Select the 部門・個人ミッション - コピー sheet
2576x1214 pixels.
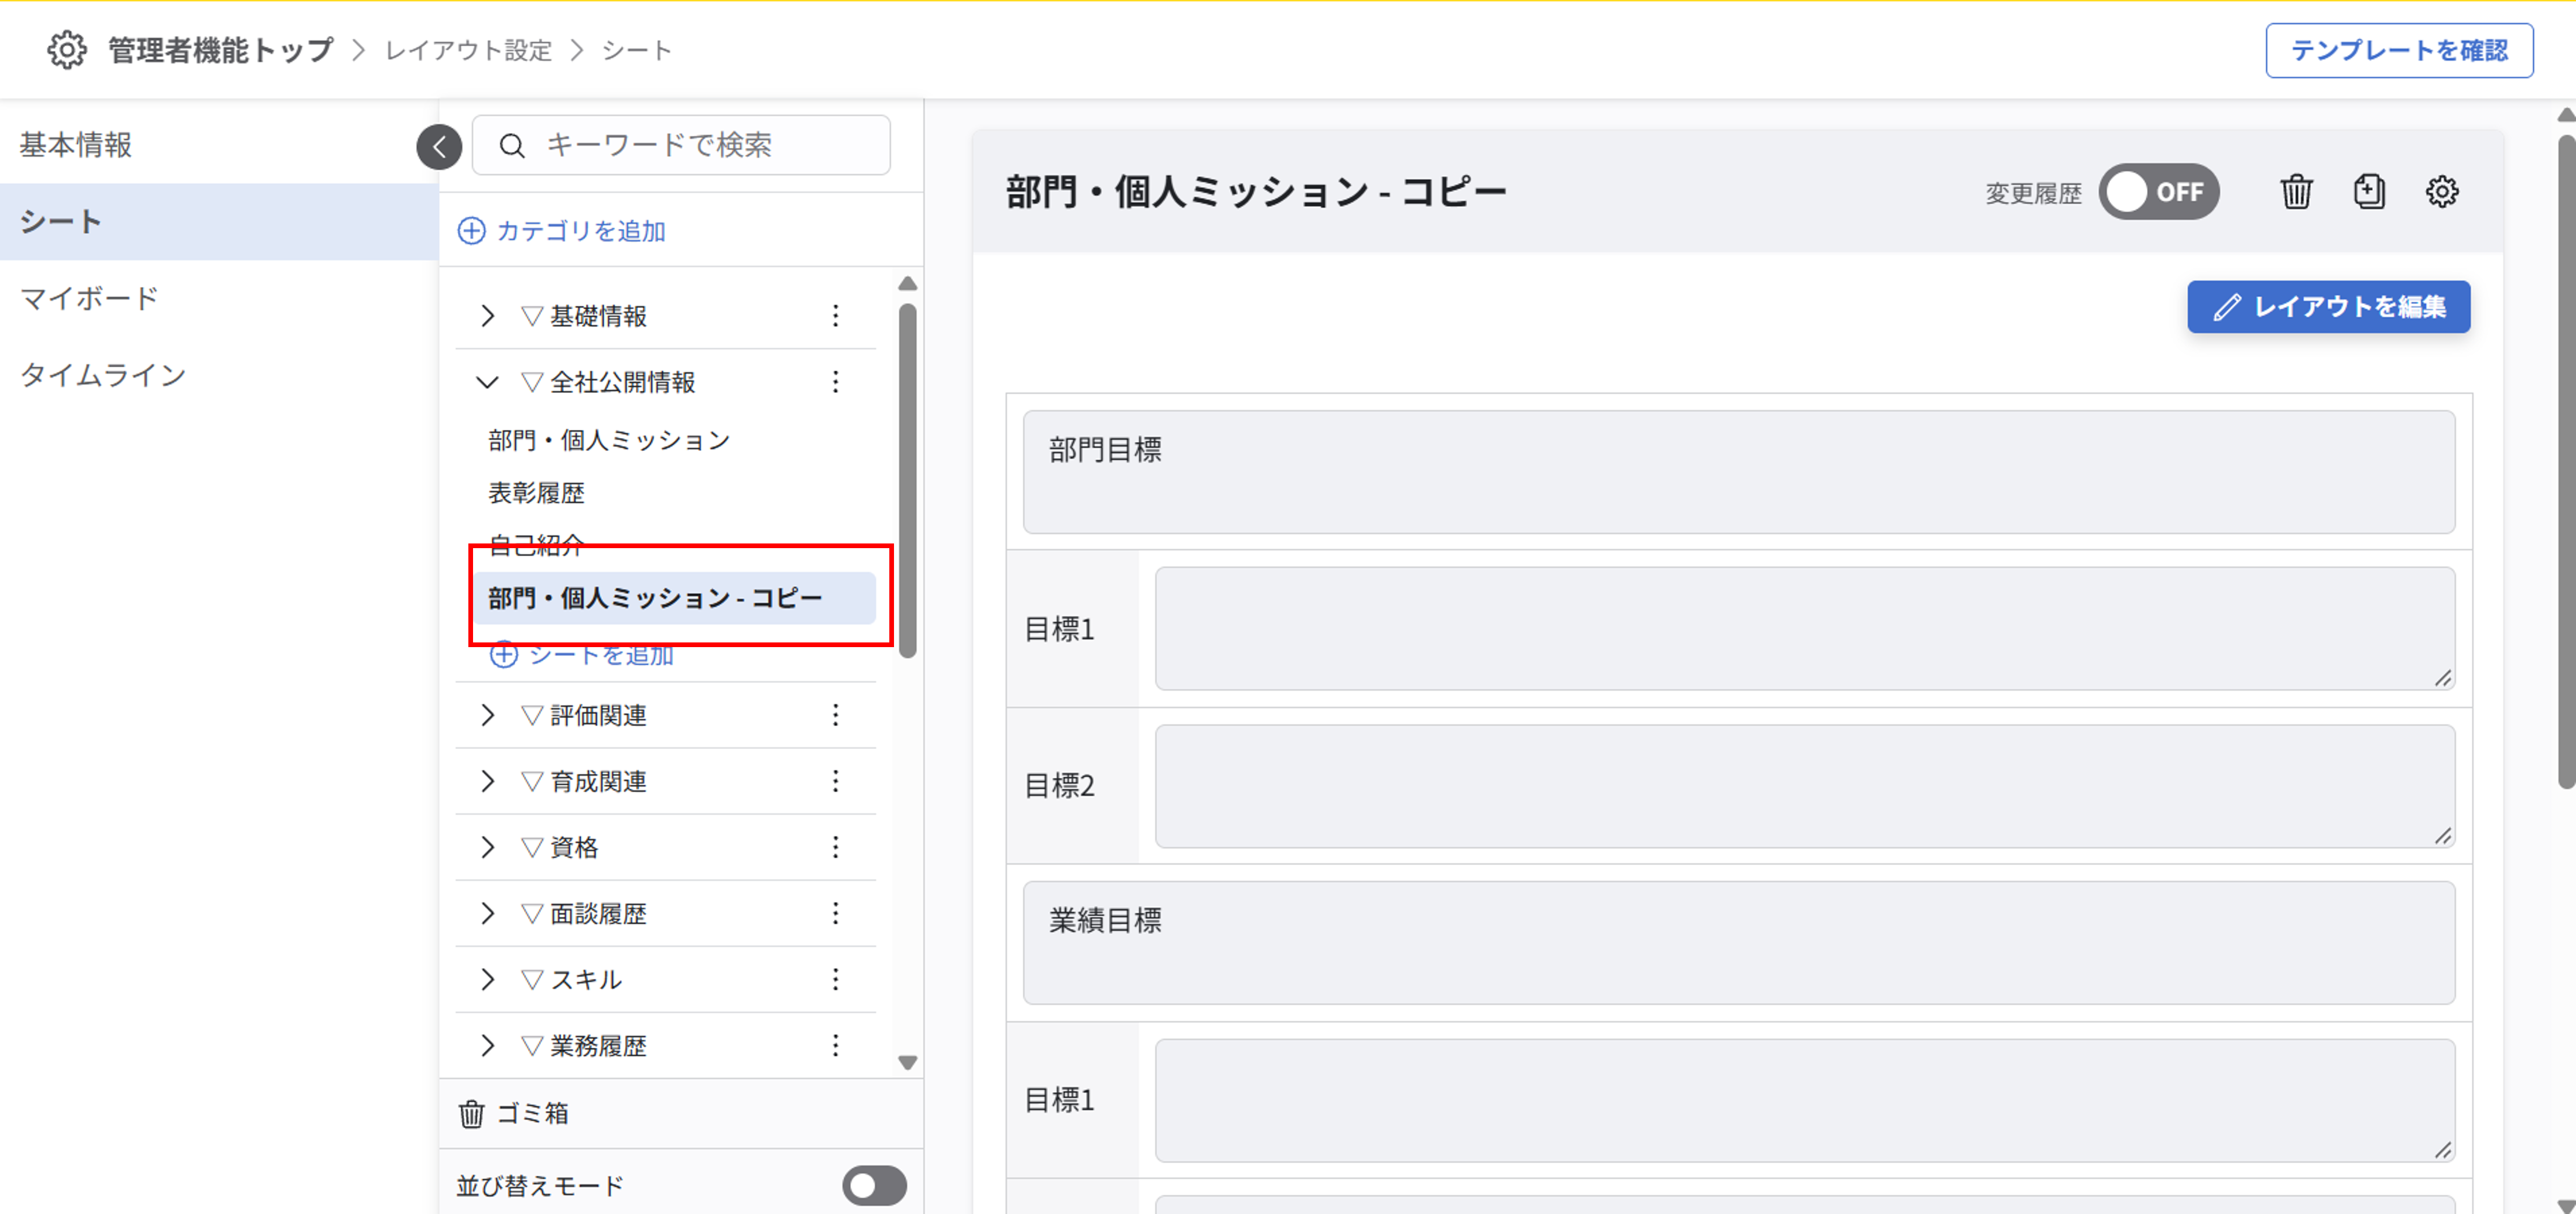coord(674,598)
